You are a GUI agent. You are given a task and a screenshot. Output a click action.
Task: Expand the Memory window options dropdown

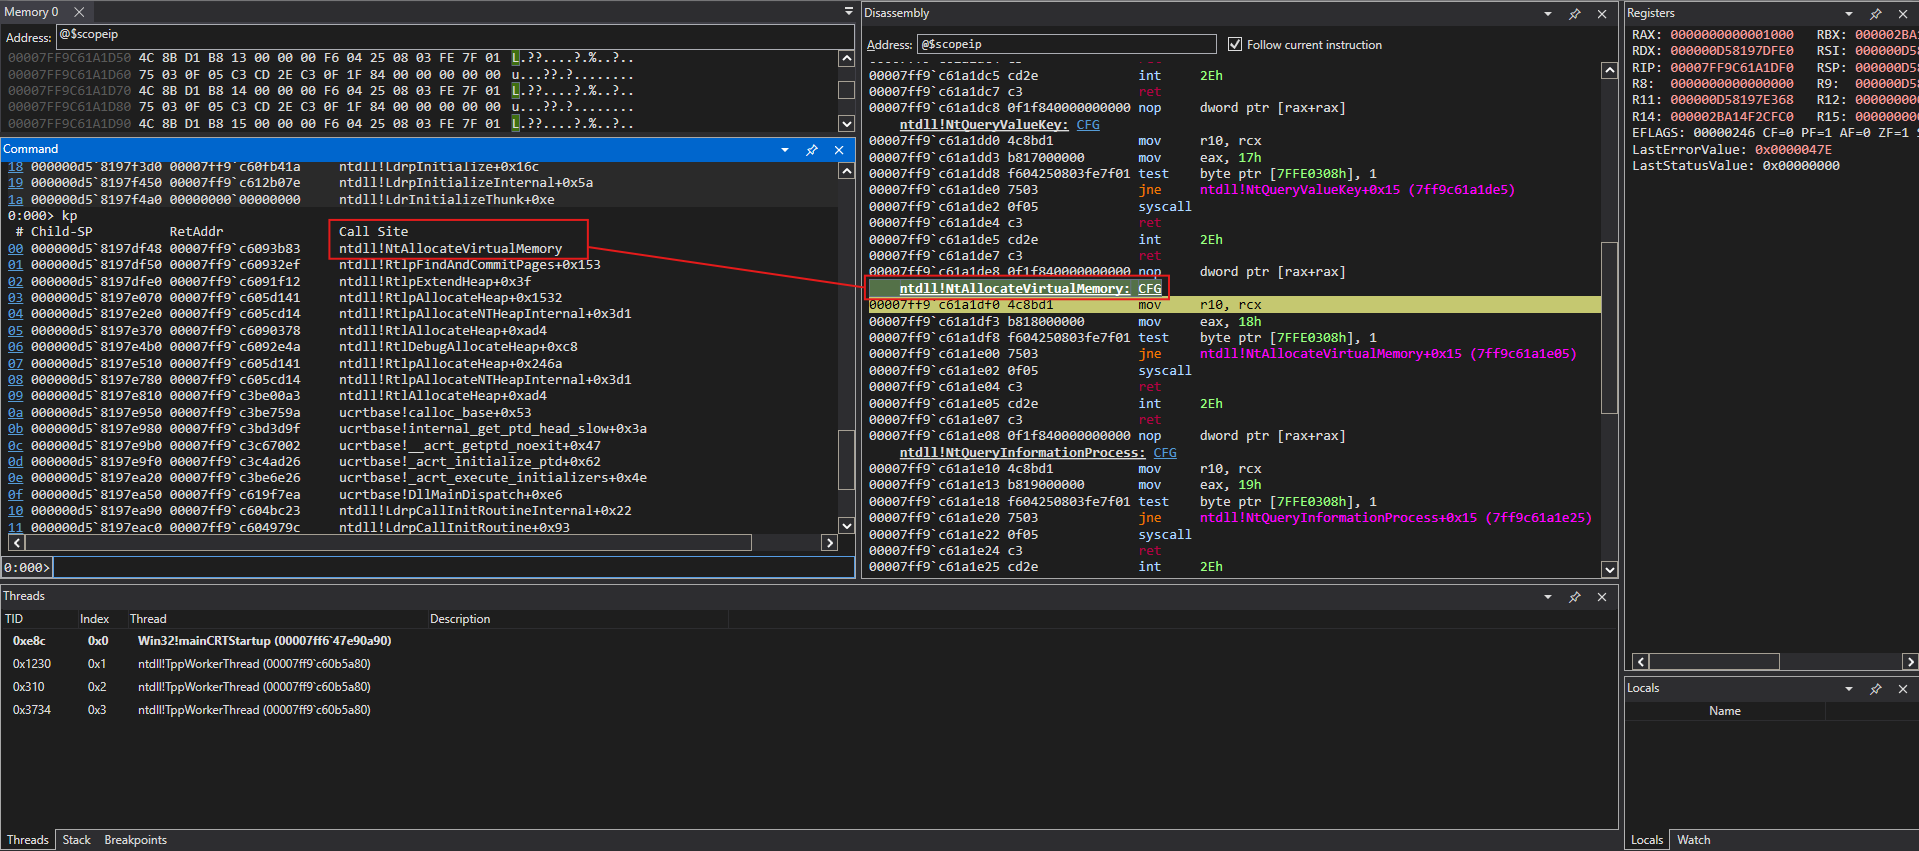[848, 12]
